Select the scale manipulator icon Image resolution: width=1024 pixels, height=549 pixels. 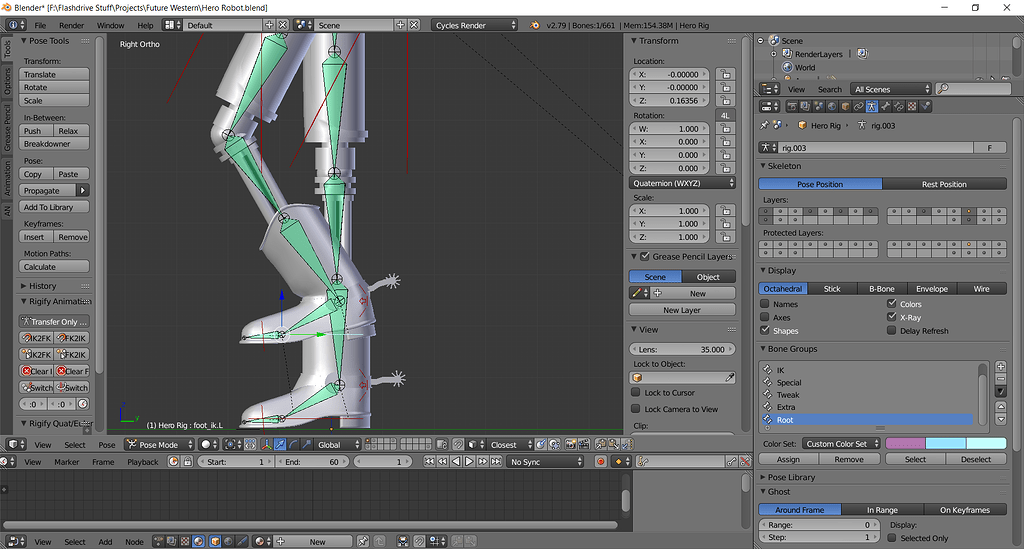tap(307, 445)
